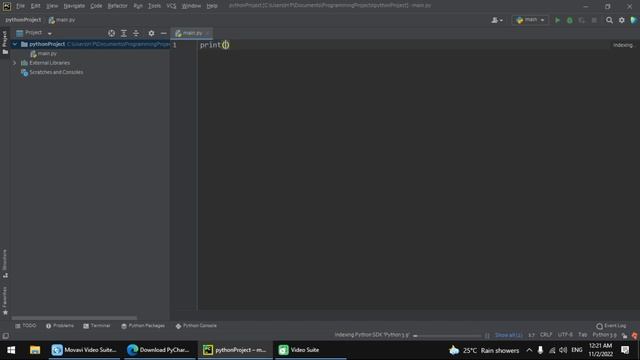
Task: Close the main.py editor tab
Action: 207,33
